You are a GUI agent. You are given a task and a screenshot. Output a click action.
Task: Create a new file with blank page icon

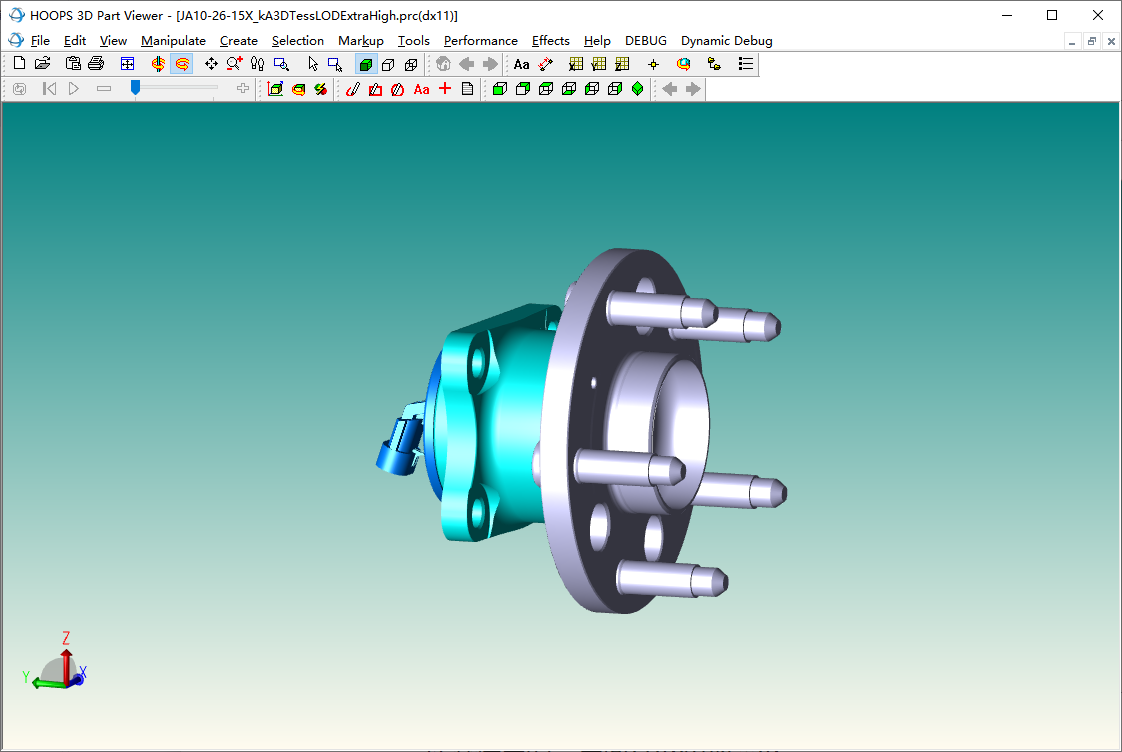coord(19,64)
